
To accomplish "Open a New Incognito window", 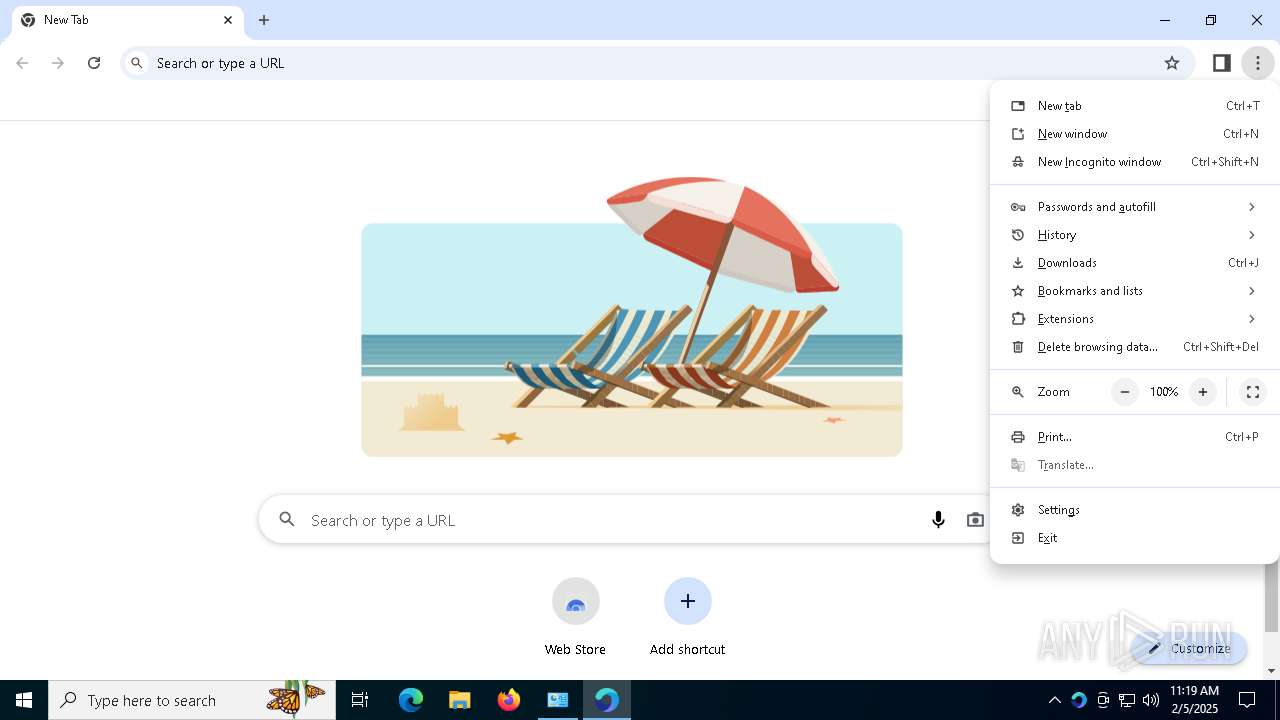I will click(x=1134, y=162).
